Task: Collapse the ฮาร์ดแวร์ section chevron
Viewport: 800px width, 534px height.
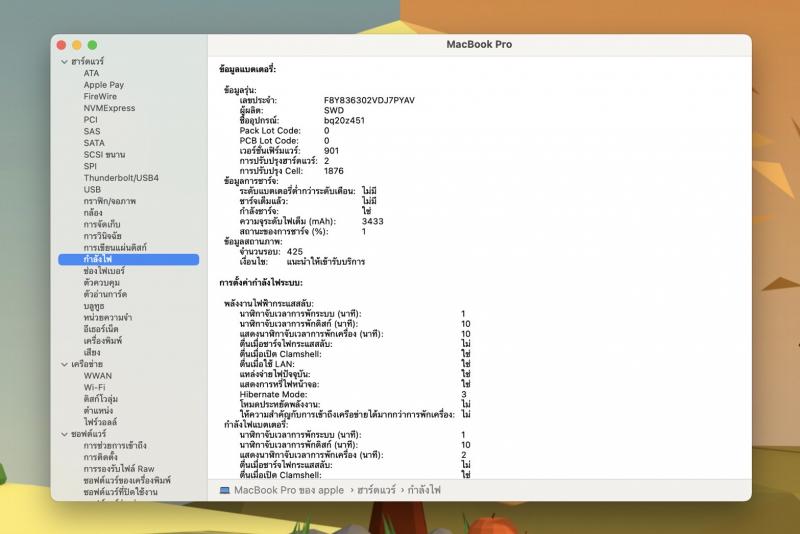Action: (x=64, y=62)
